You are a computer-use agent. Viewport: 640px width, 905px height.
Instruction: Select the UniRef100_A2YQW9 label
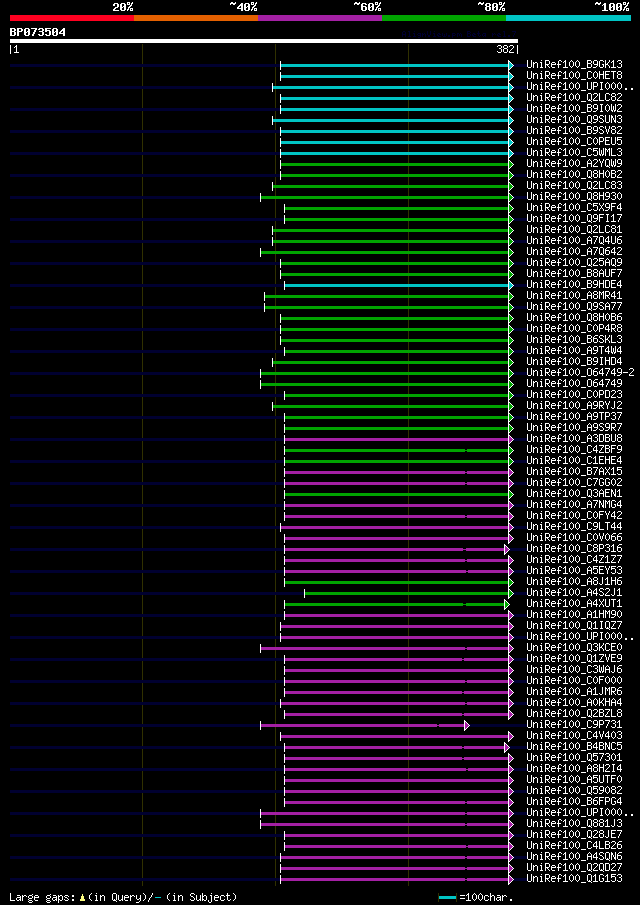click(x=574, y=163)
